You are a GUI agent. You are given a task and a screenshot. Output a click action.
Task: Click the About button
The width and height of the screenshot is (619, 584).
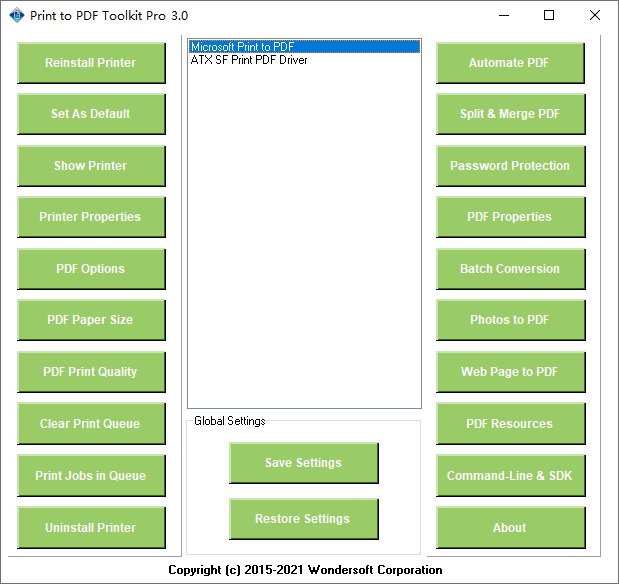click(510, 528)
